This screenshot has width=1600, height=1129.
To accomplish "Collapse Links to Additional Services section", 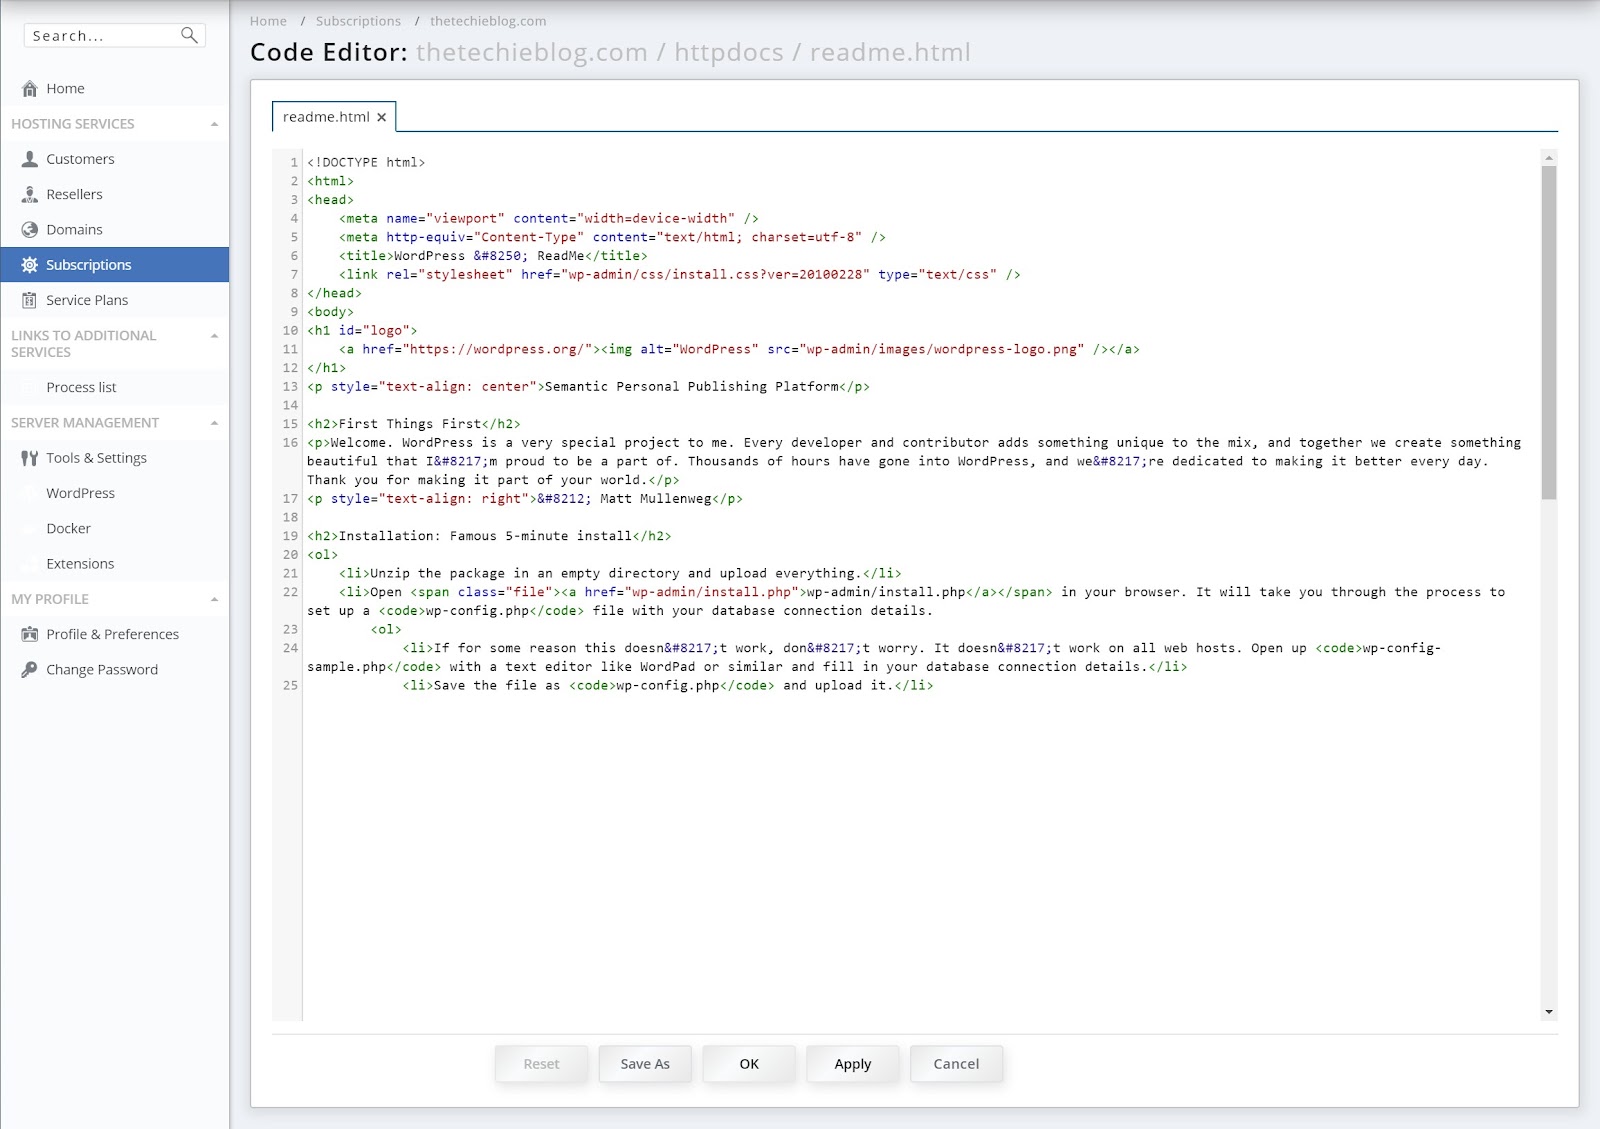I will click(x=214, y=336).
